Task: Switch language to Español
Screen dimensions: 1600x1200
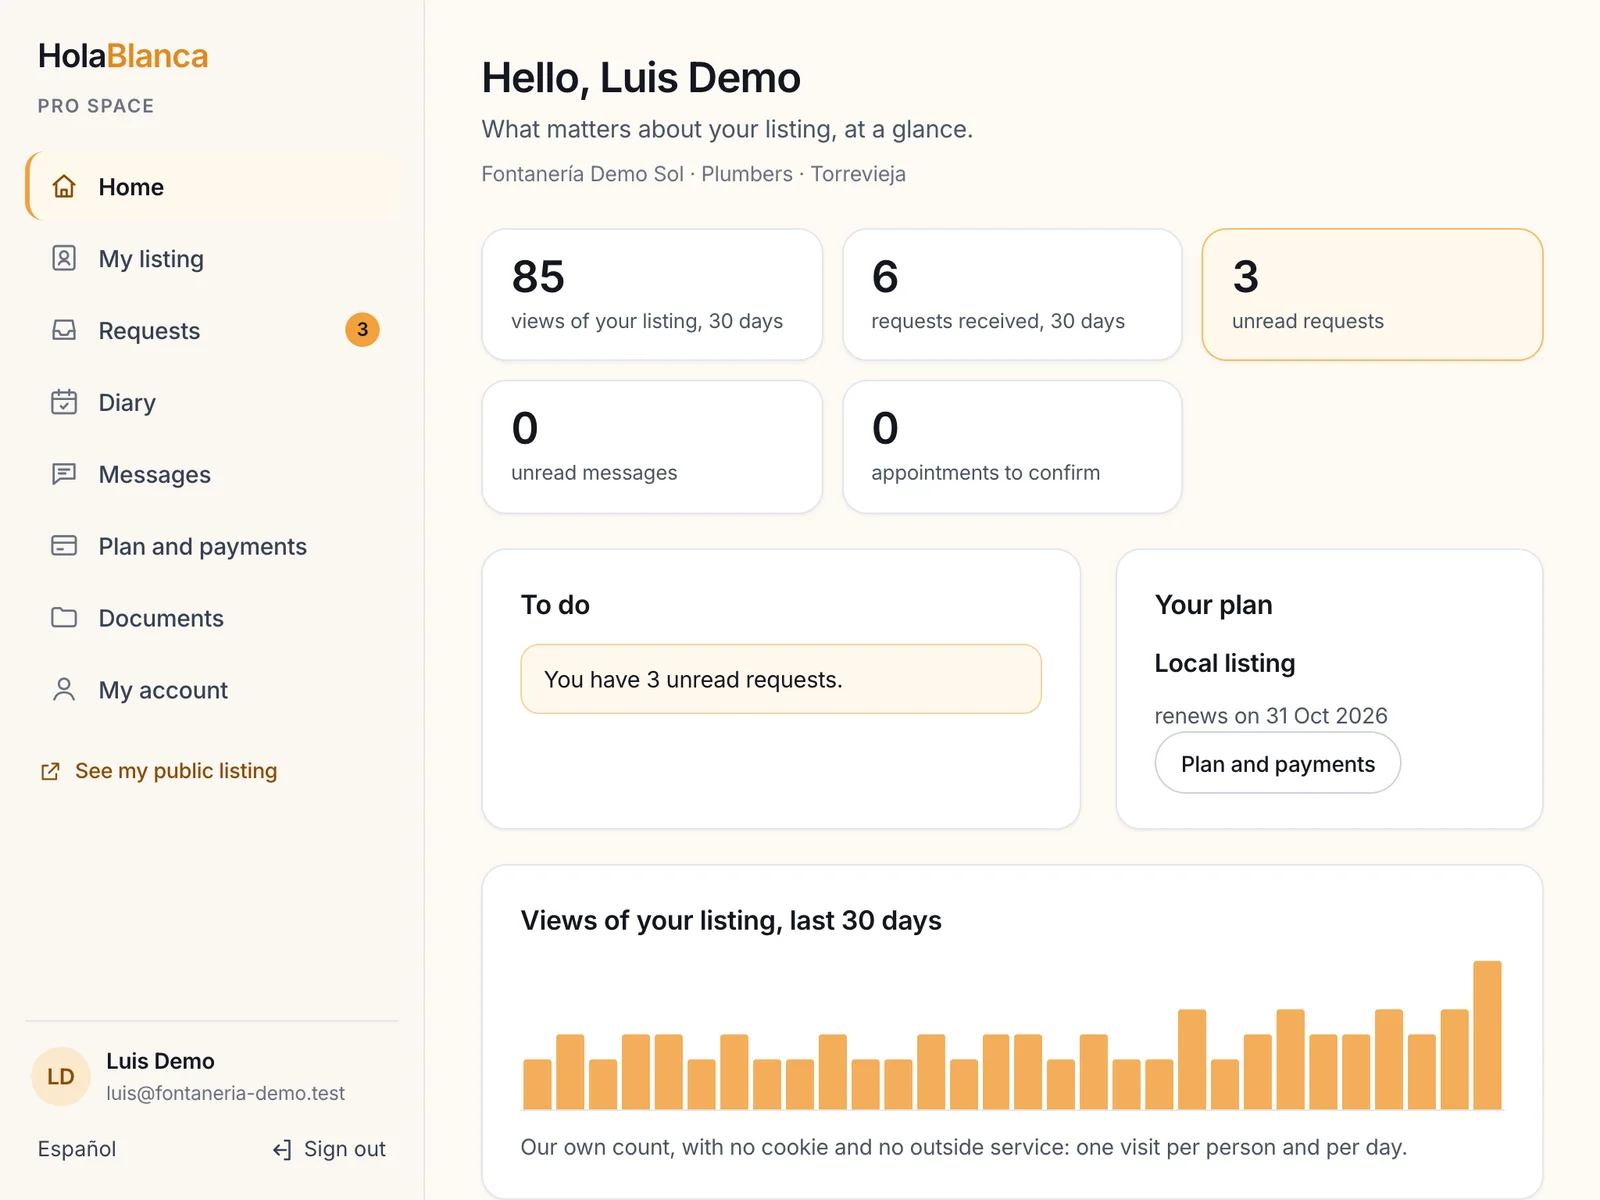Action: (x=77, y=1149)
